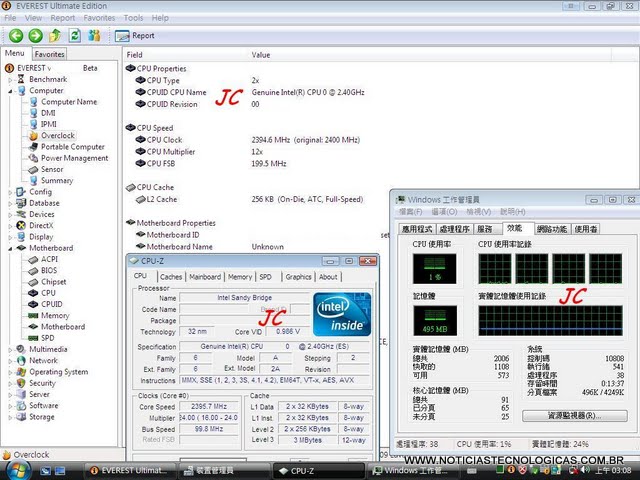The width and height of the screenshot is (640, 480).
Task: Collapse the Computer tree node
Action: 11,91
